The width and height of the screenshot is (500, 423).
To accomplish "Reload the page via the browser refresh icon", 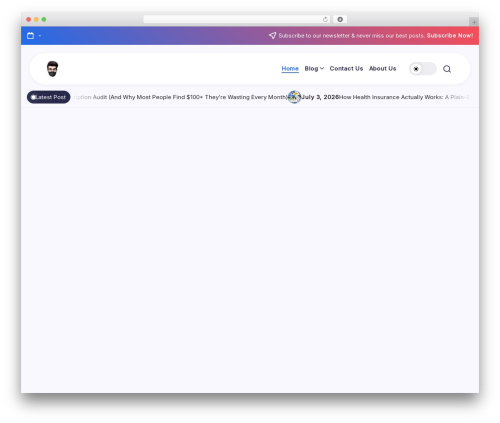I will [x=325, y=19].
